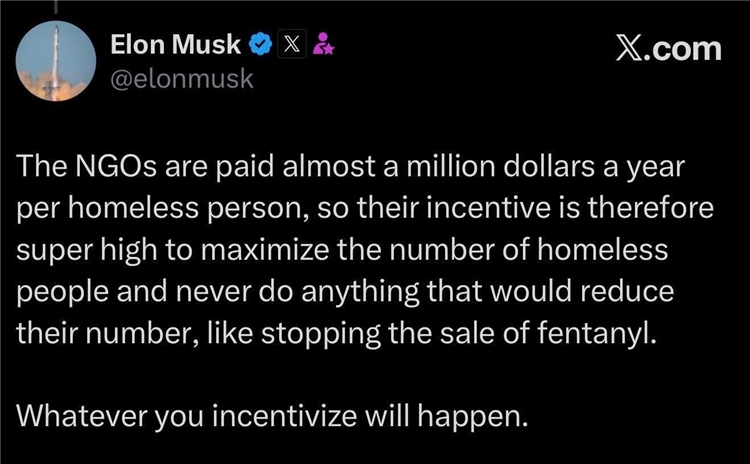Click the X affiliation badge beside name
Viewport: 750px width, 464px height.
tap(291, 45)
